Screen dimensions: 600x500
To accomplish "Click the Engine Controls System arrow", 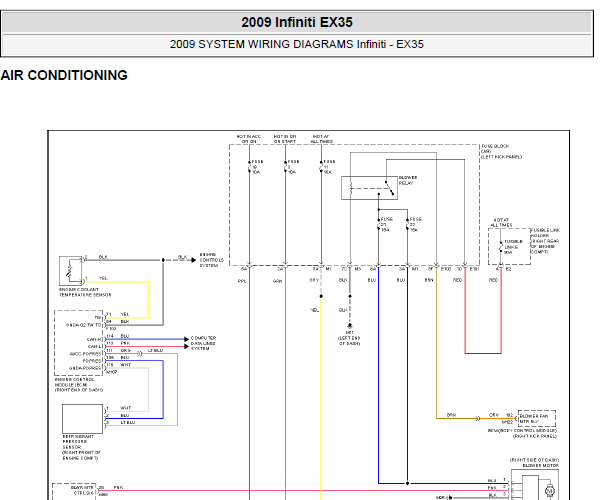I will 194,260.
